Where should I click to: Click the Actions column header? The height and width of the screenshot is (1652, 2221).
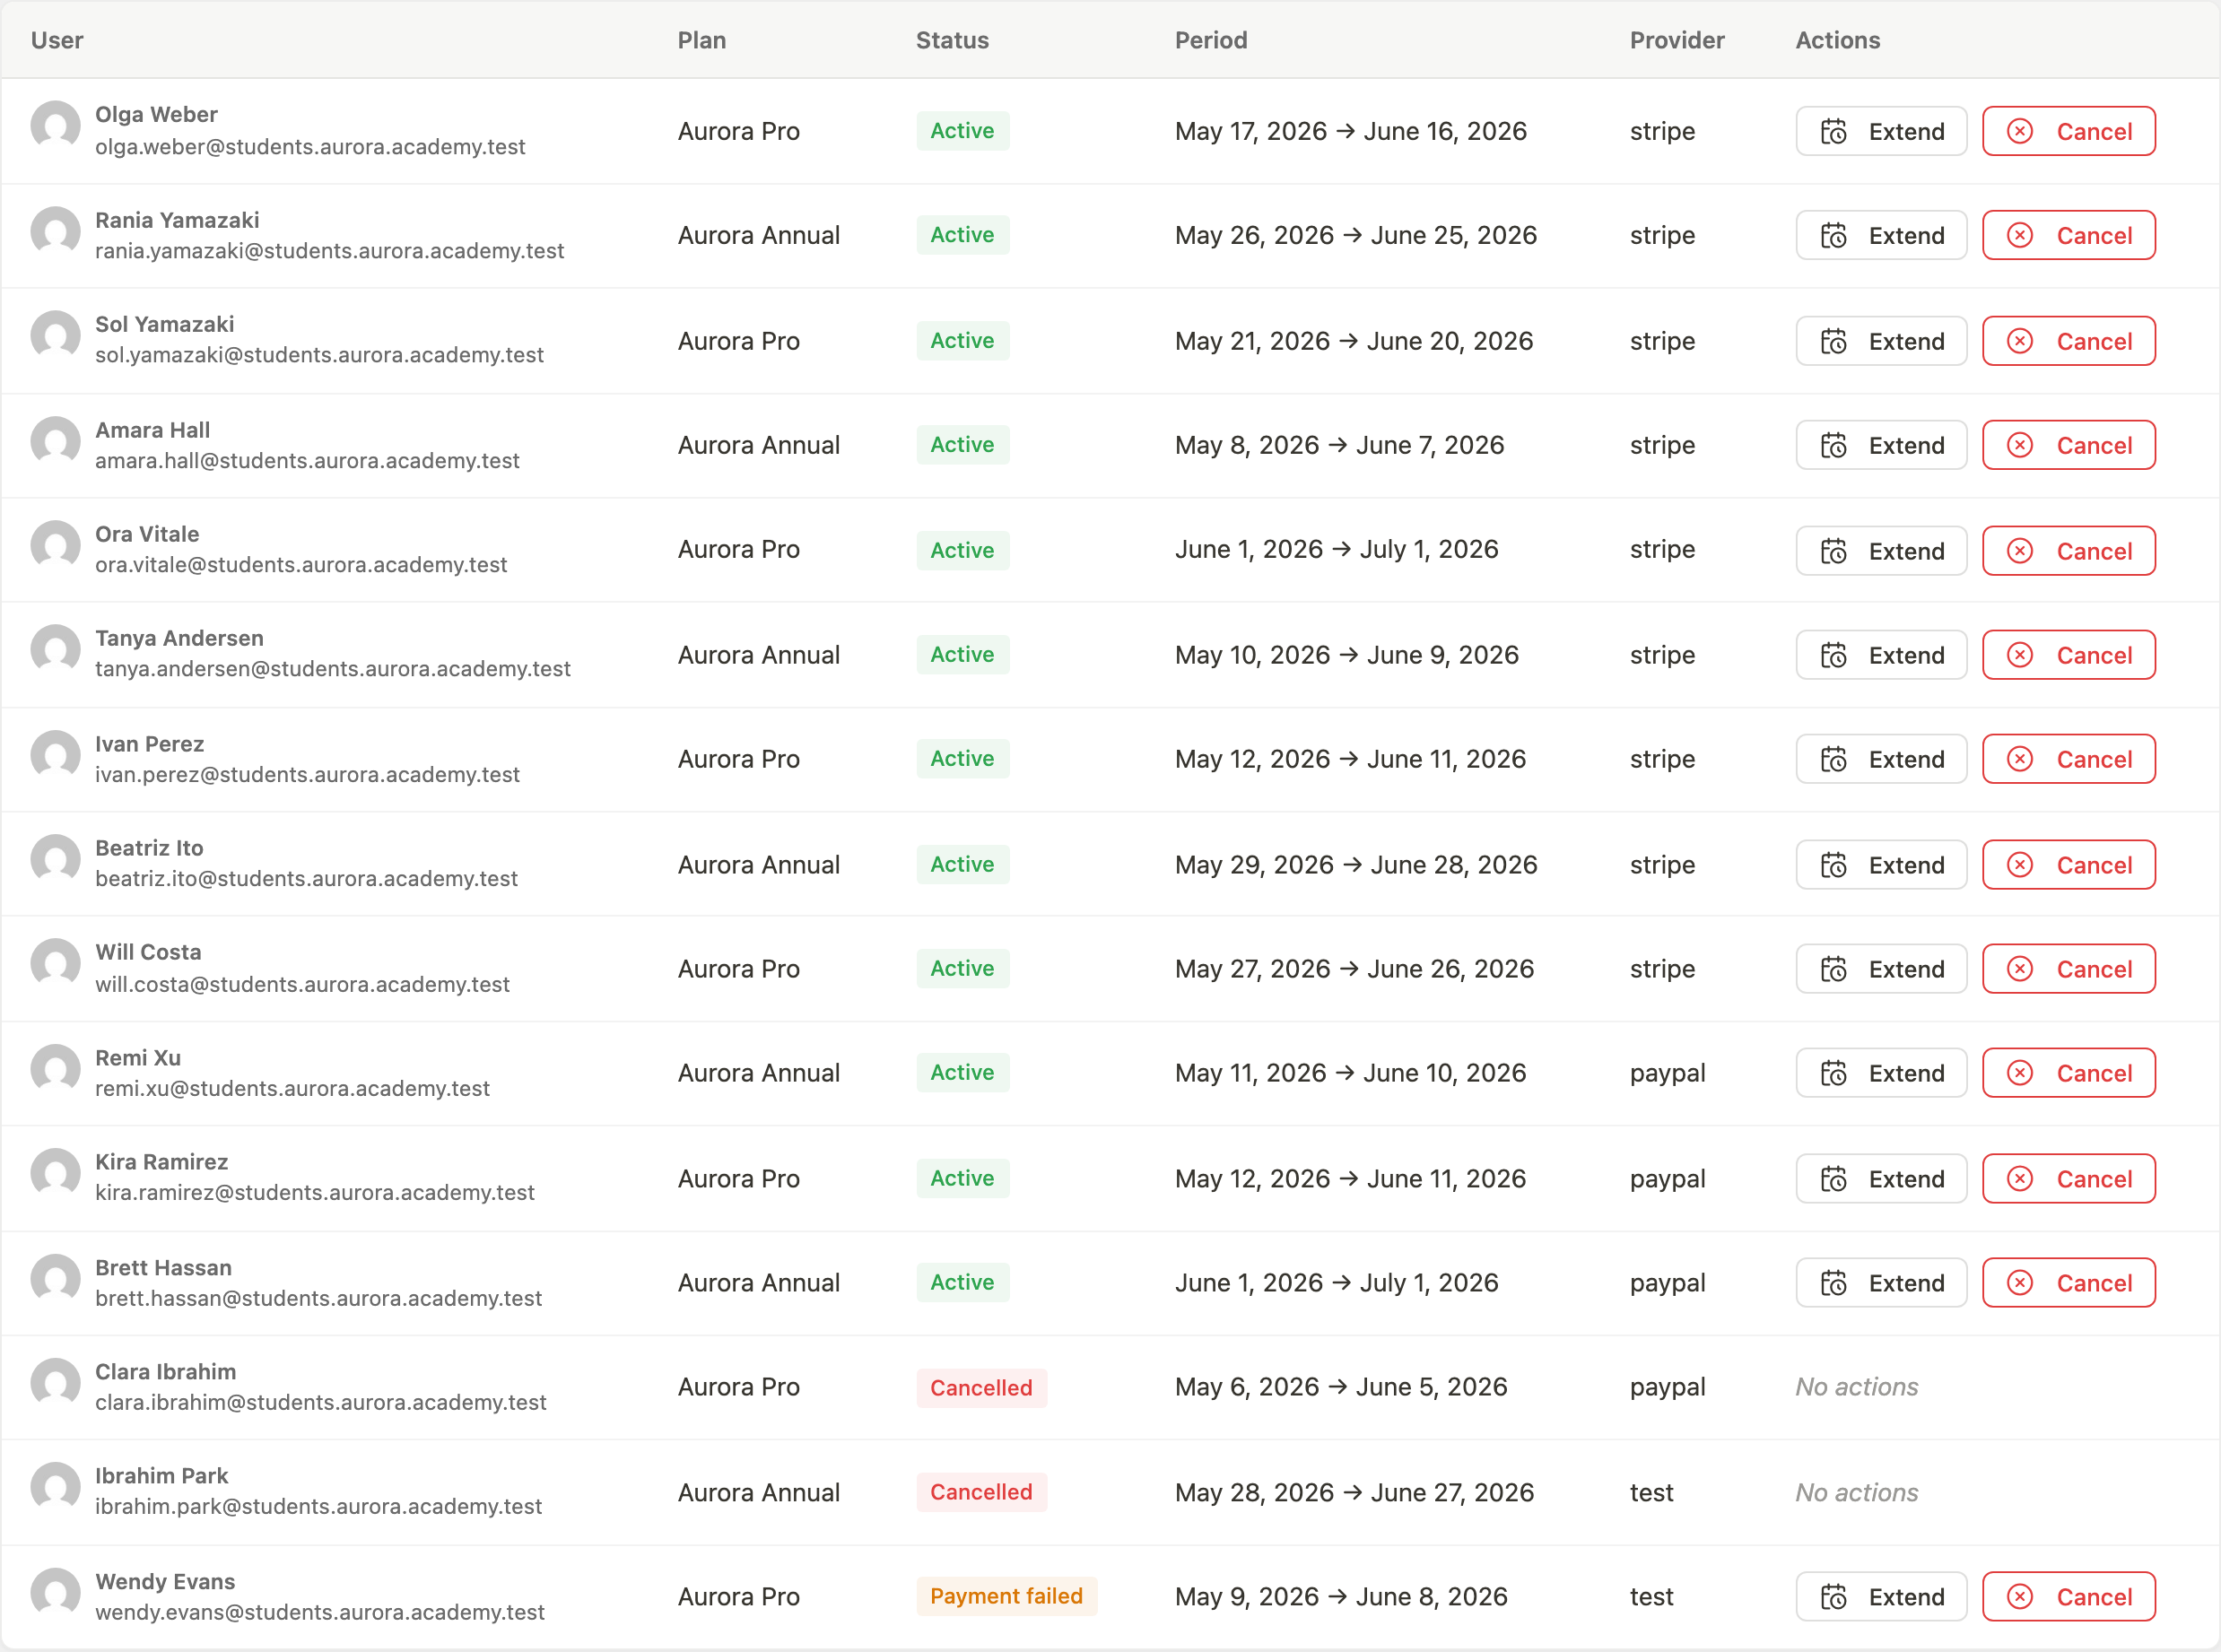[1838, 40]
